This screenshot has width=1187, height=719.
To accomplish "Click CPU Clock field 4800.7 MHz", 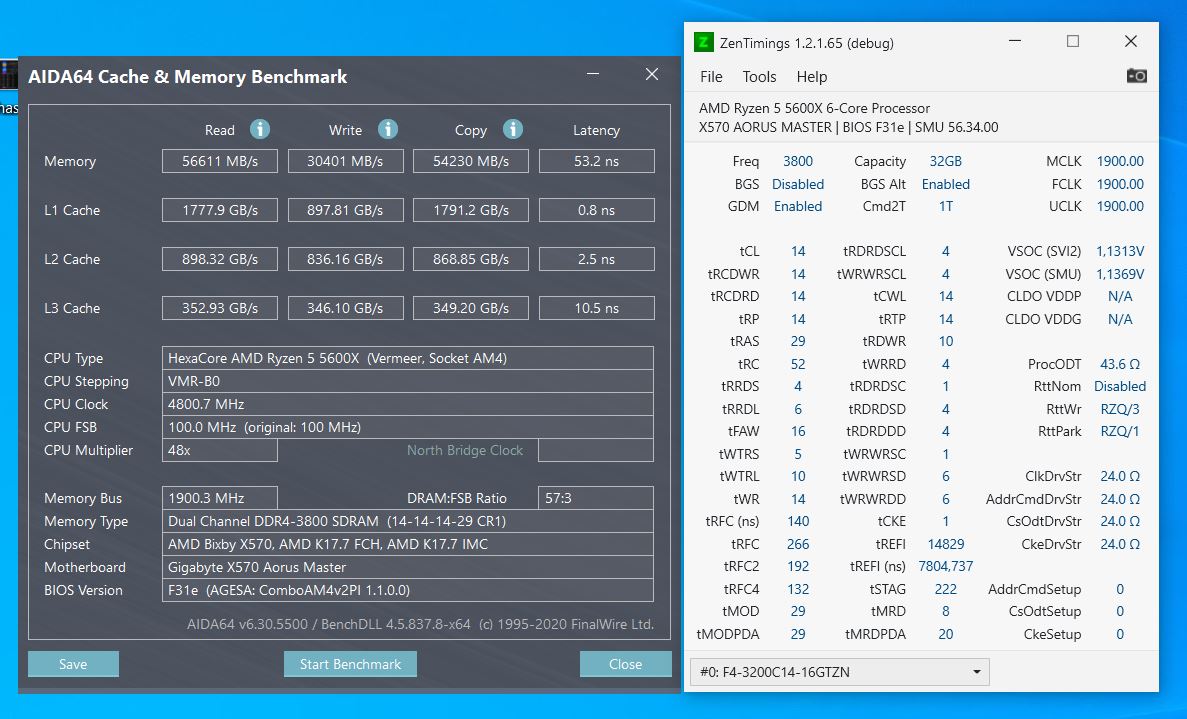I will [x=408, y=404].
